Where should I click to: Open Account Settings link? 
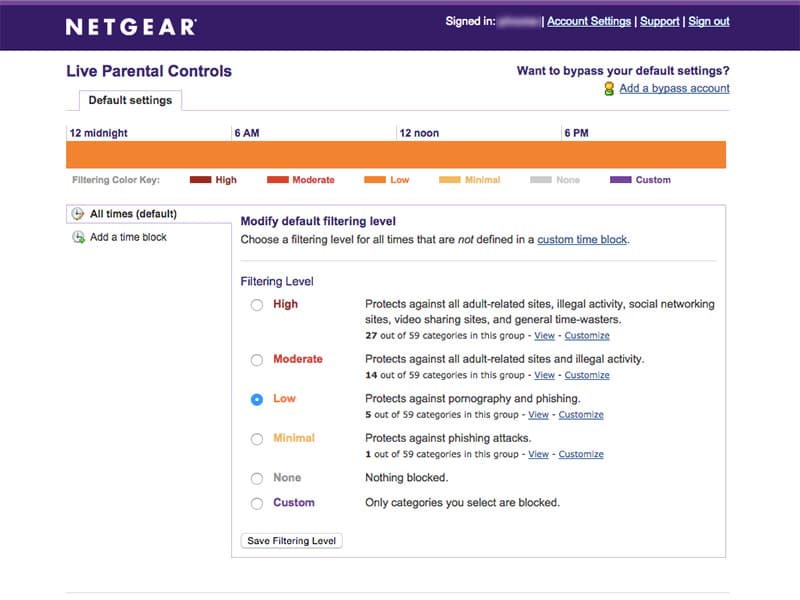pyautogui.click(x=589, y=21)
